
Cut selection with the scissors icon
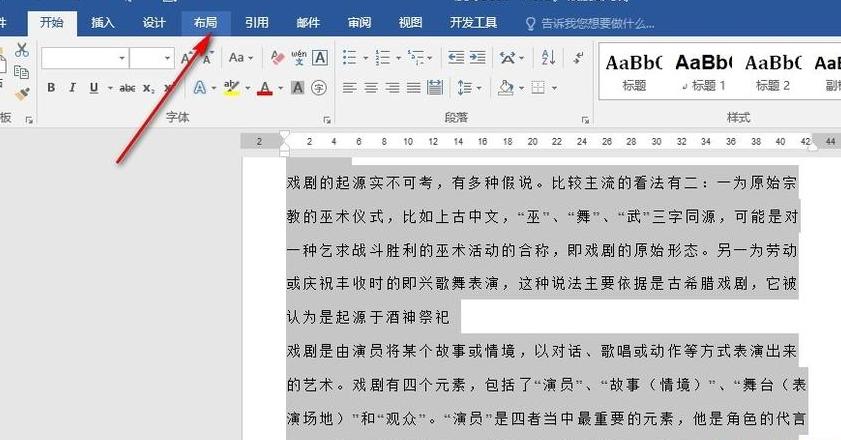(21, 50)
